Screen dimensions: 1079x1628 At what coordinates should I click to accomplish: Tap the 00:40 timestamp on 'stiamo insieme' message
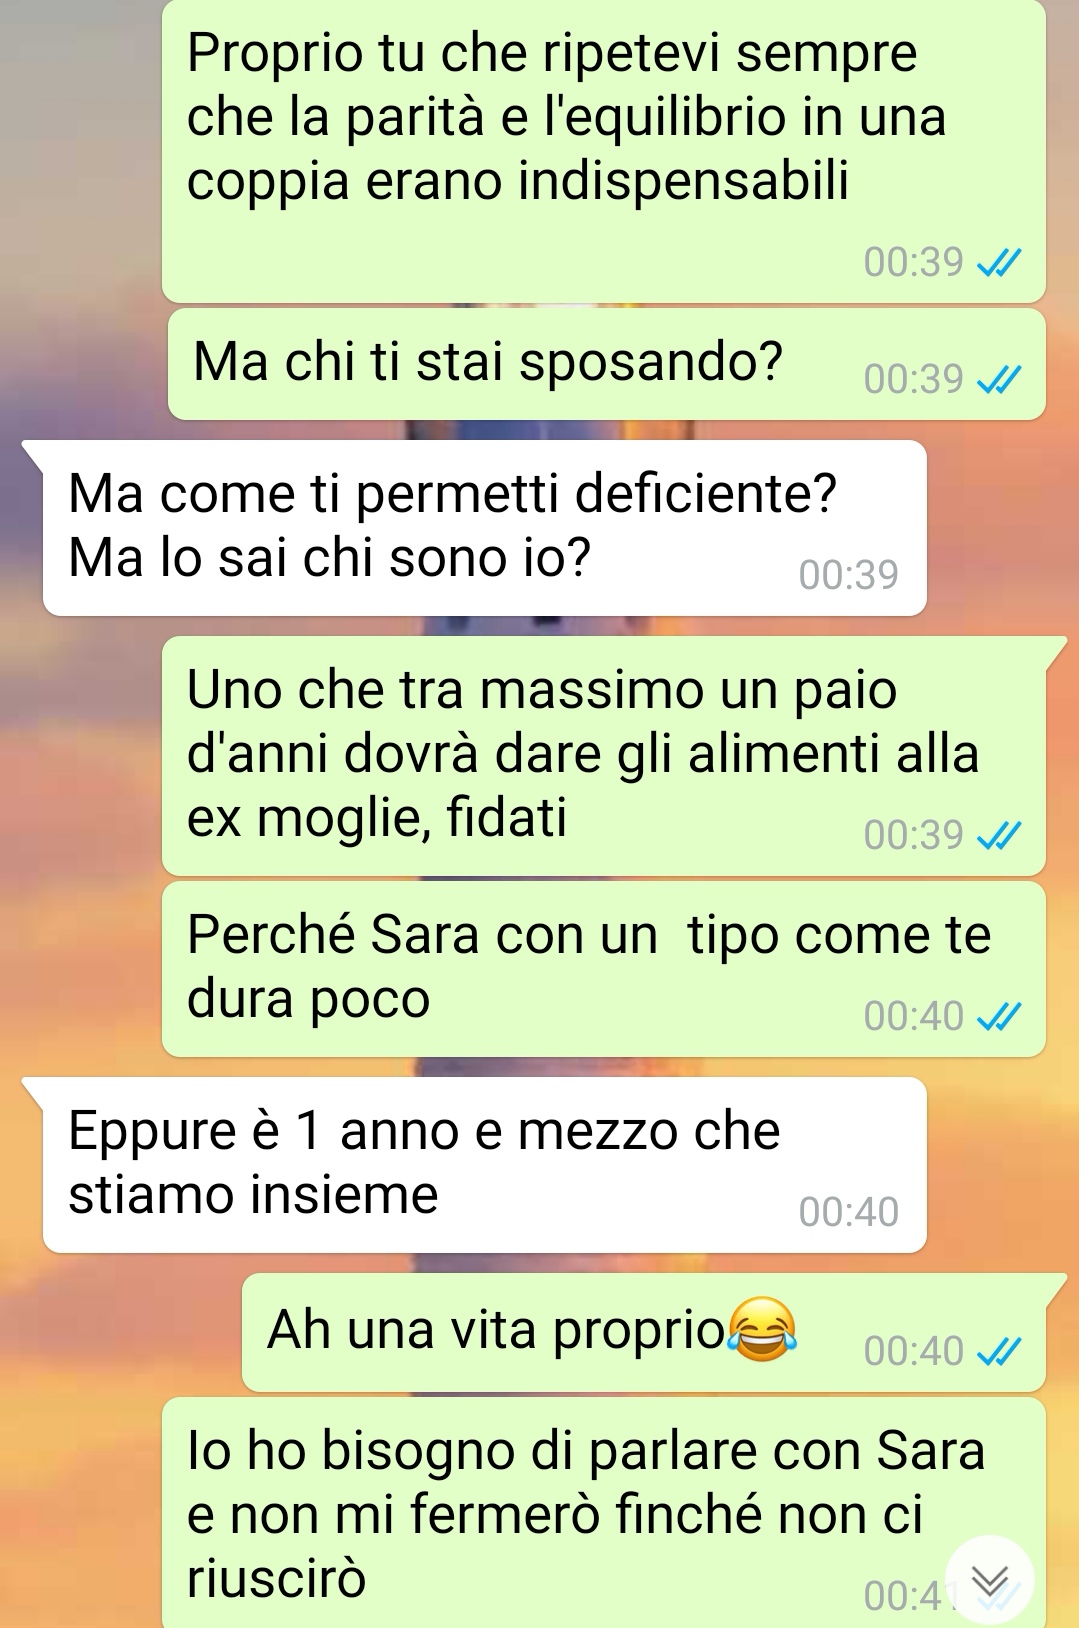click(849, 1212)
